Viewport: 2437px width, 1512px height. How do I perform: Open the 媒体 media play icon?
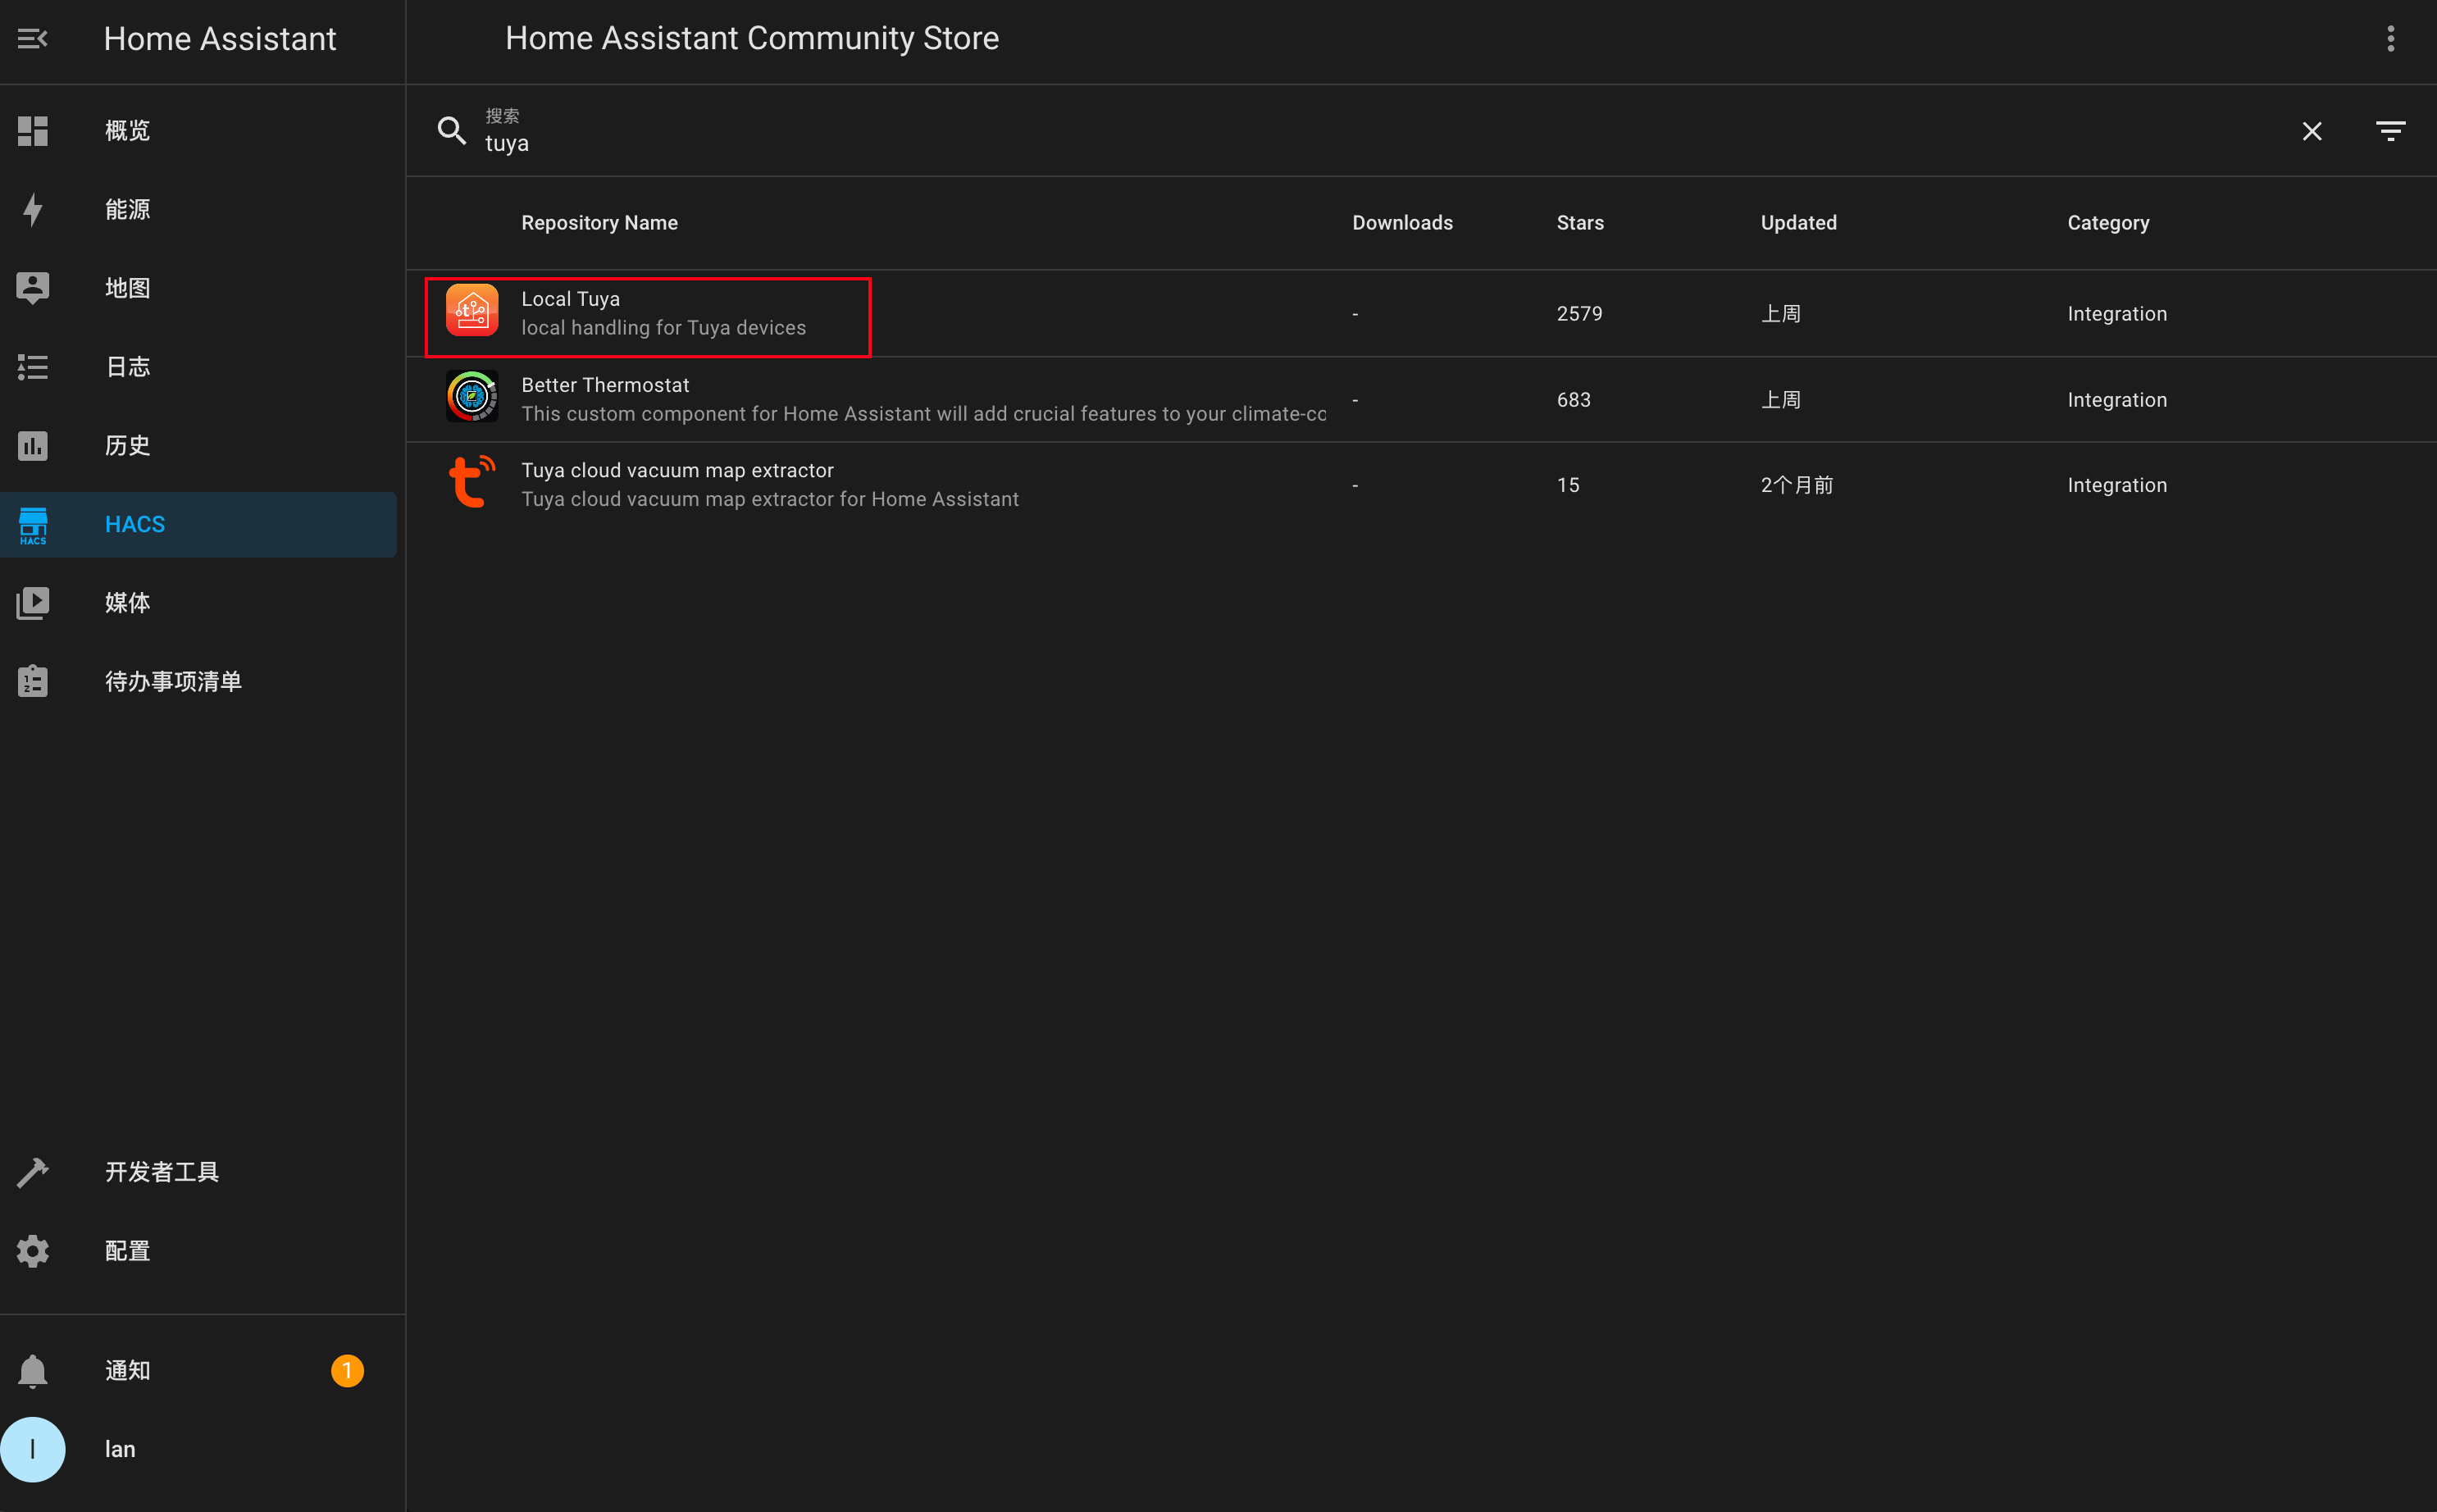tap(33, 603)
